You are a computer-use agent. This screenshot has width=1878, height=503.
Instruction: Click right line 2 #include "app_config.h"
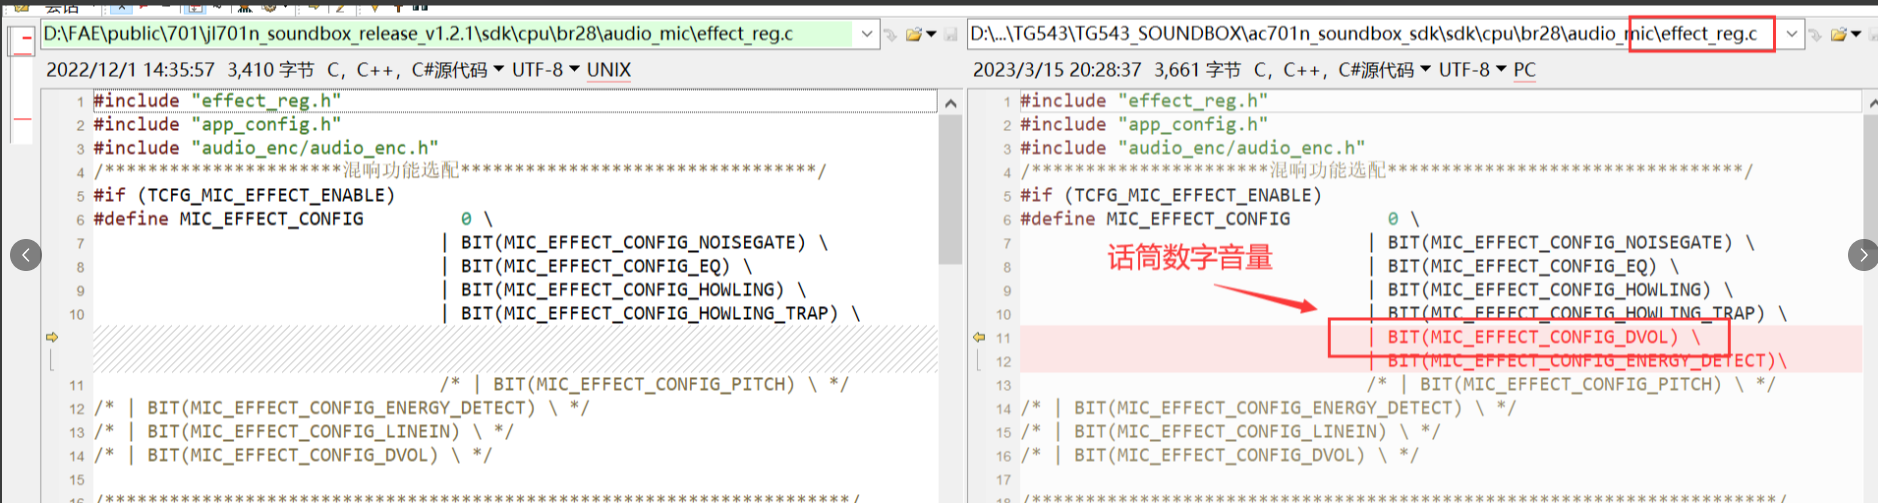click(1144, 125)
